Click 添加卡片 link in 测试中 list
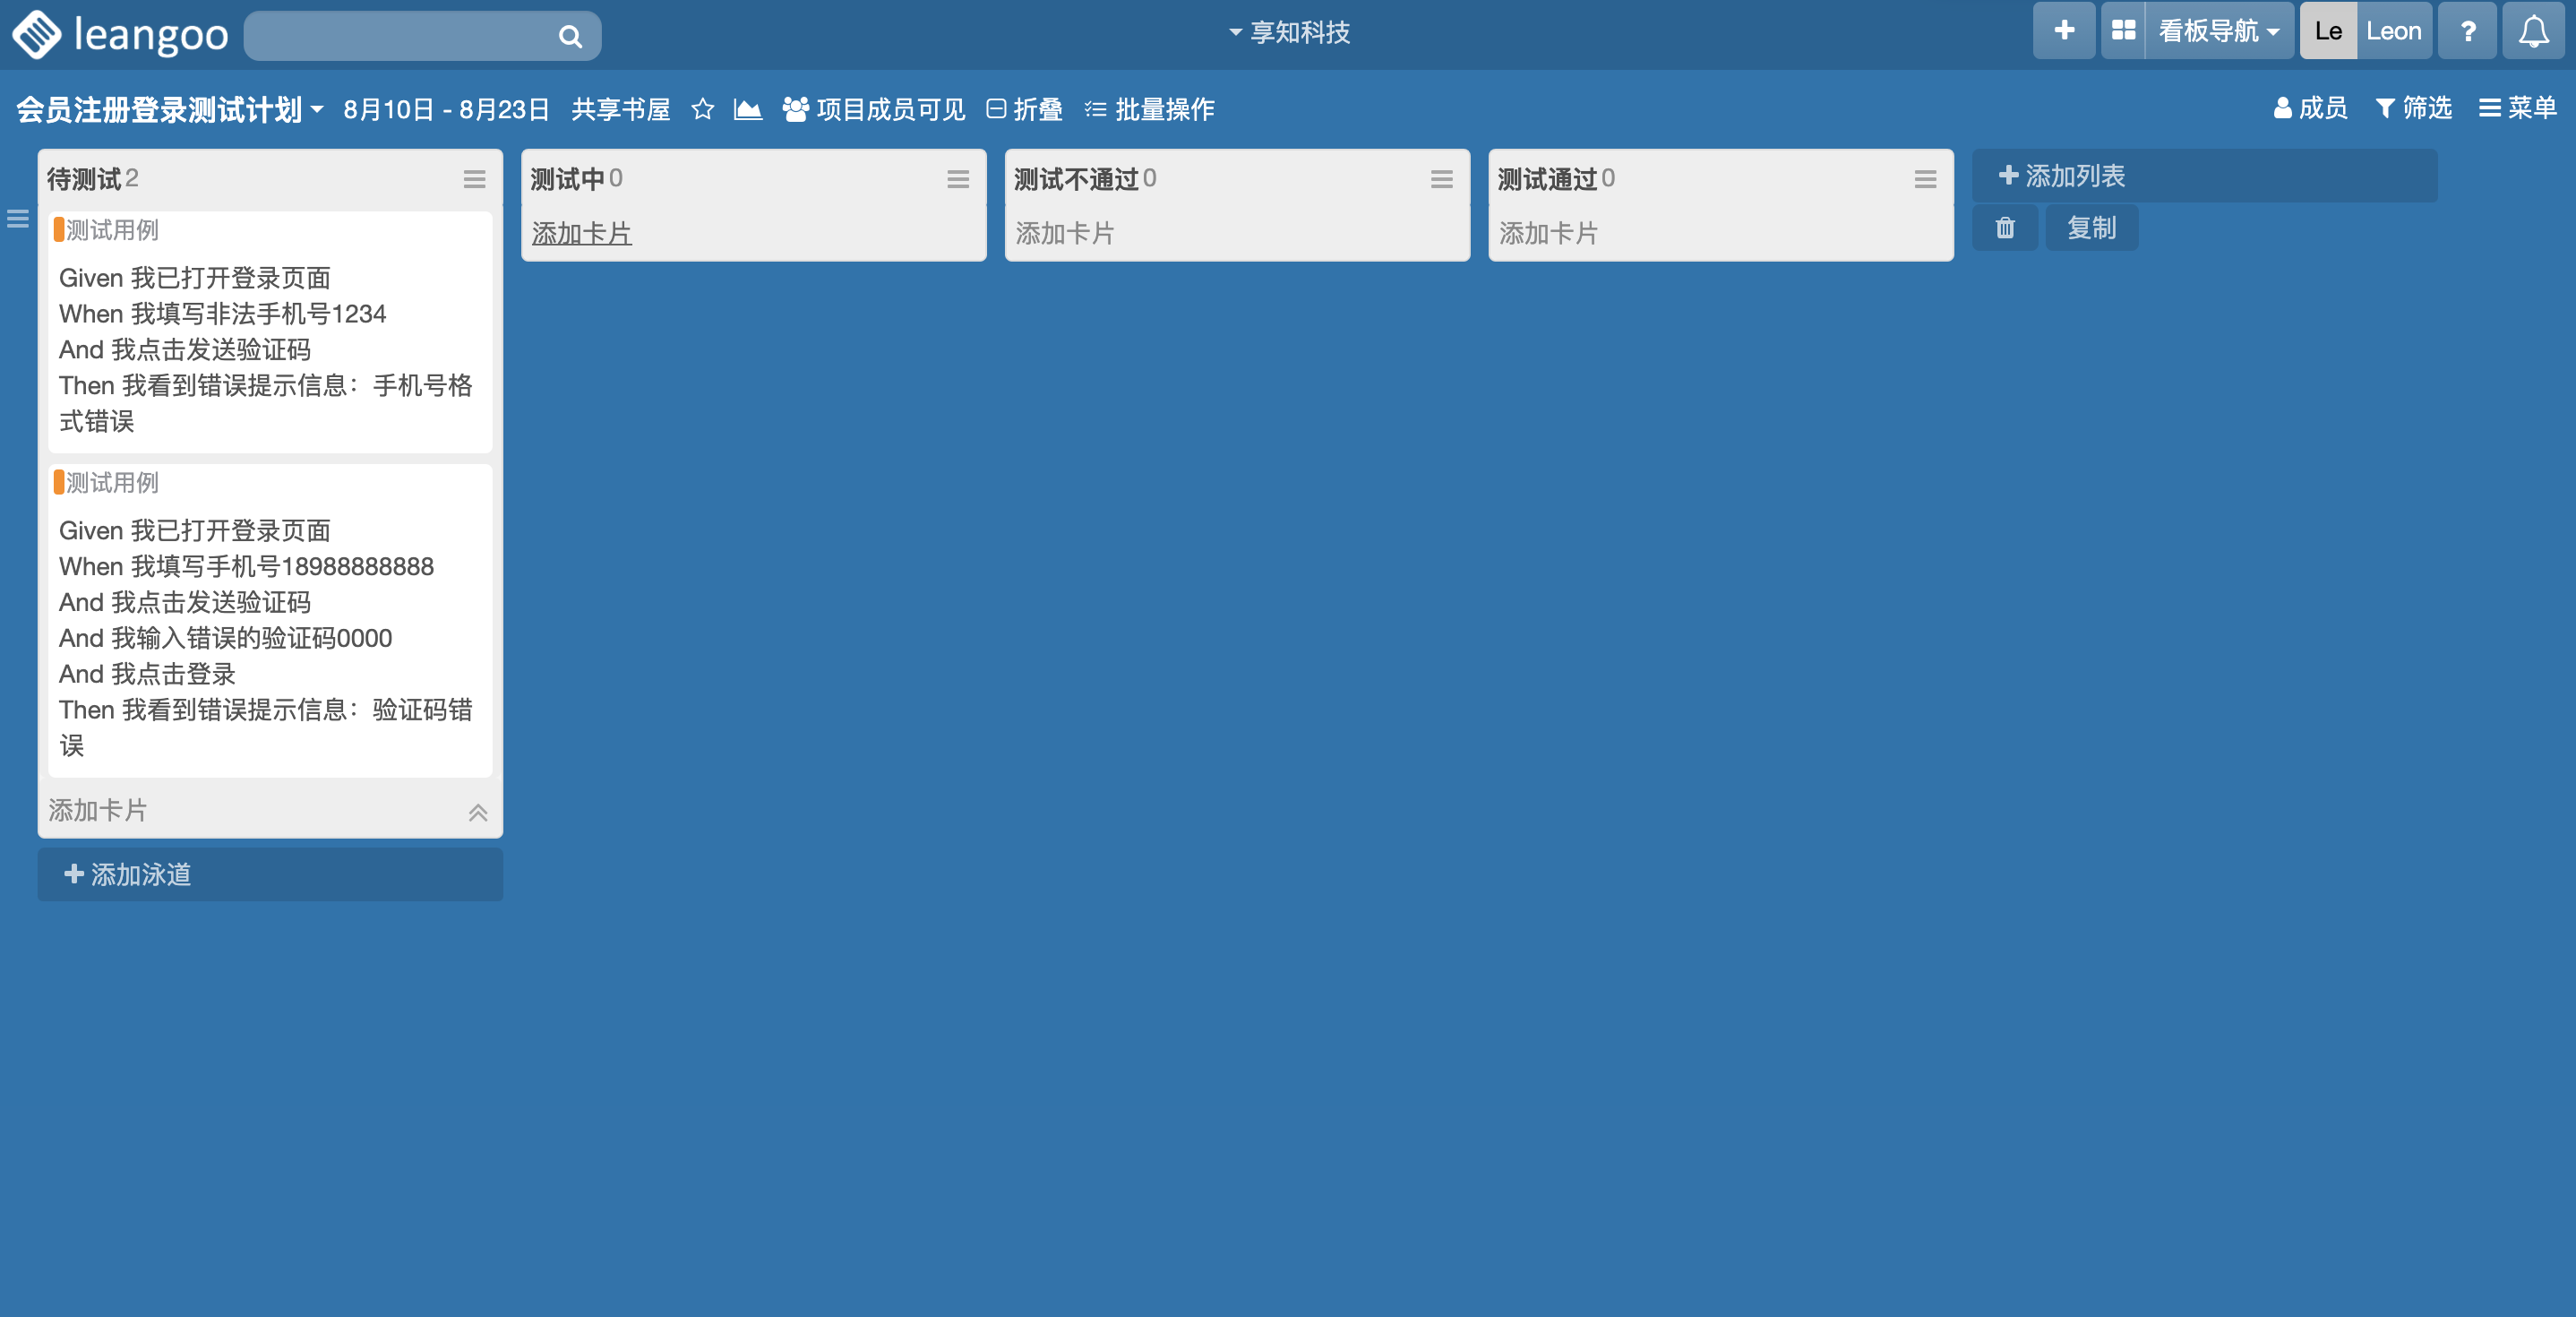Viewport: 2576px width, 1317px height. pyautogui.click(x=581, y=233)
